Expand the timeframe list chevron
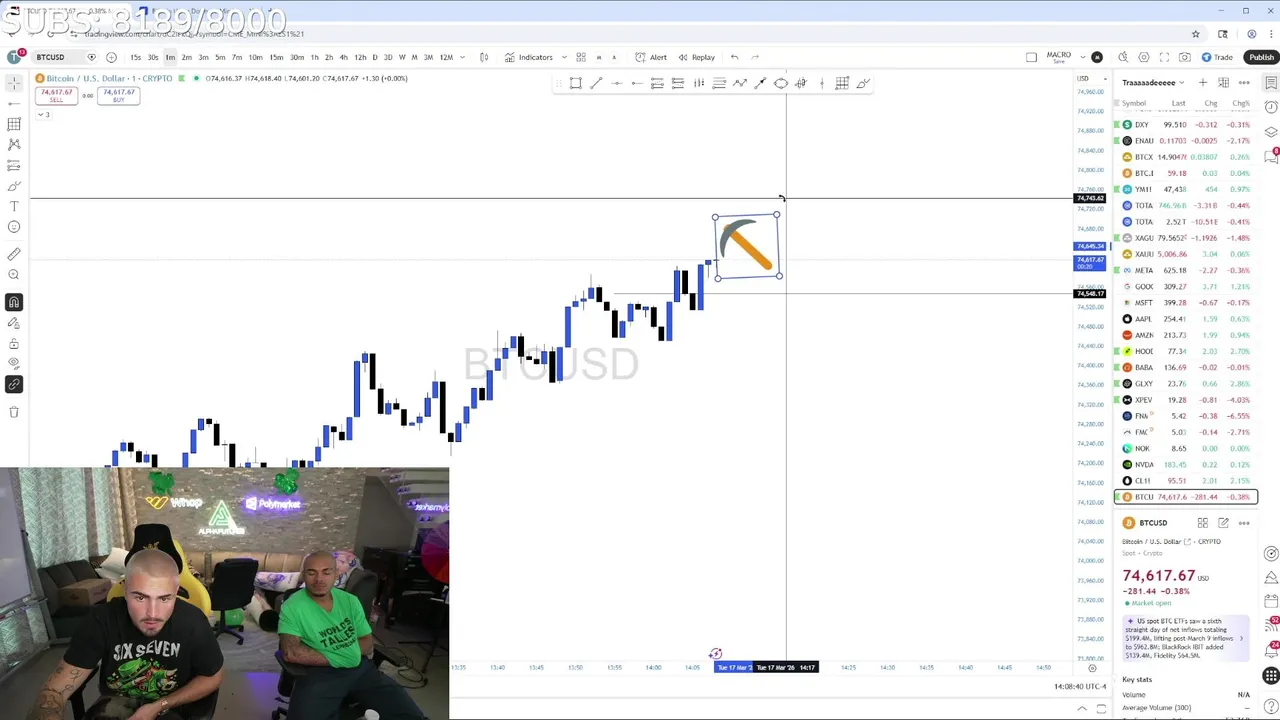This screenshot has height=720, width=1280. (460, 57)
